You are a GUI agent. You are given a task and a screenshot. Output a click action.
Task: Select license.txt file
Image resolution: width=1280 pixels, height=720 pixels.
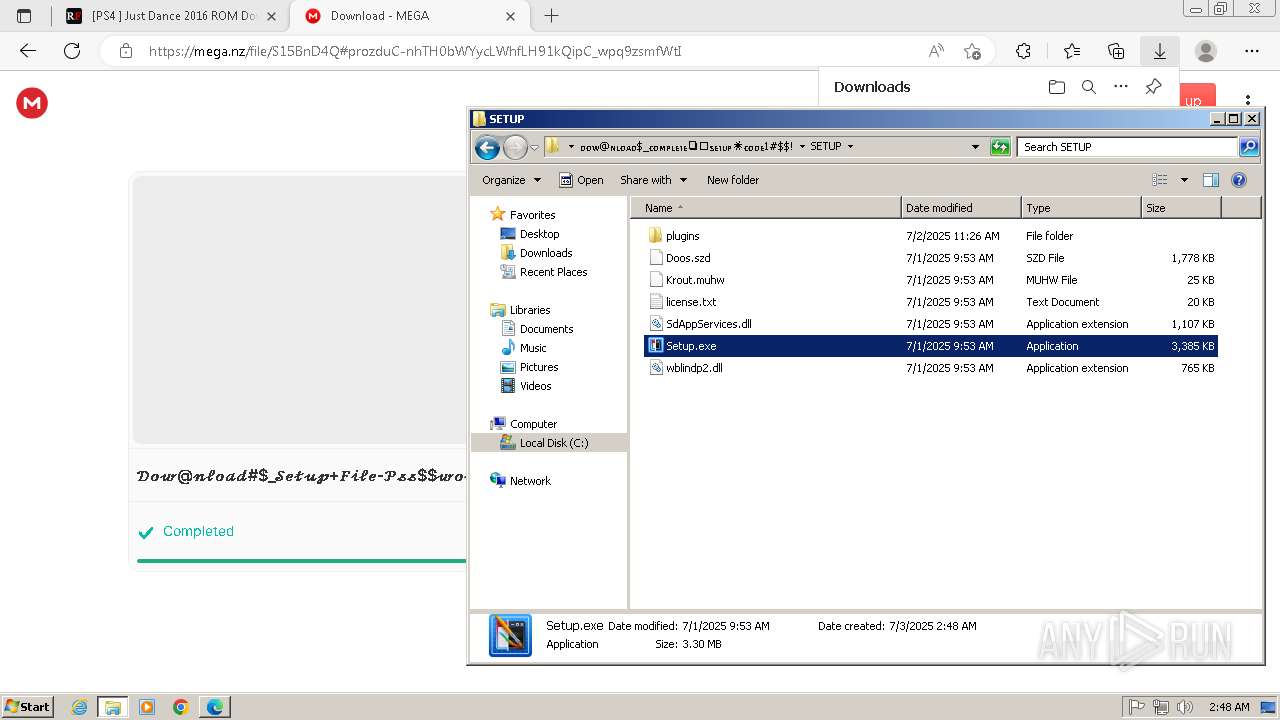pos(931,302)
